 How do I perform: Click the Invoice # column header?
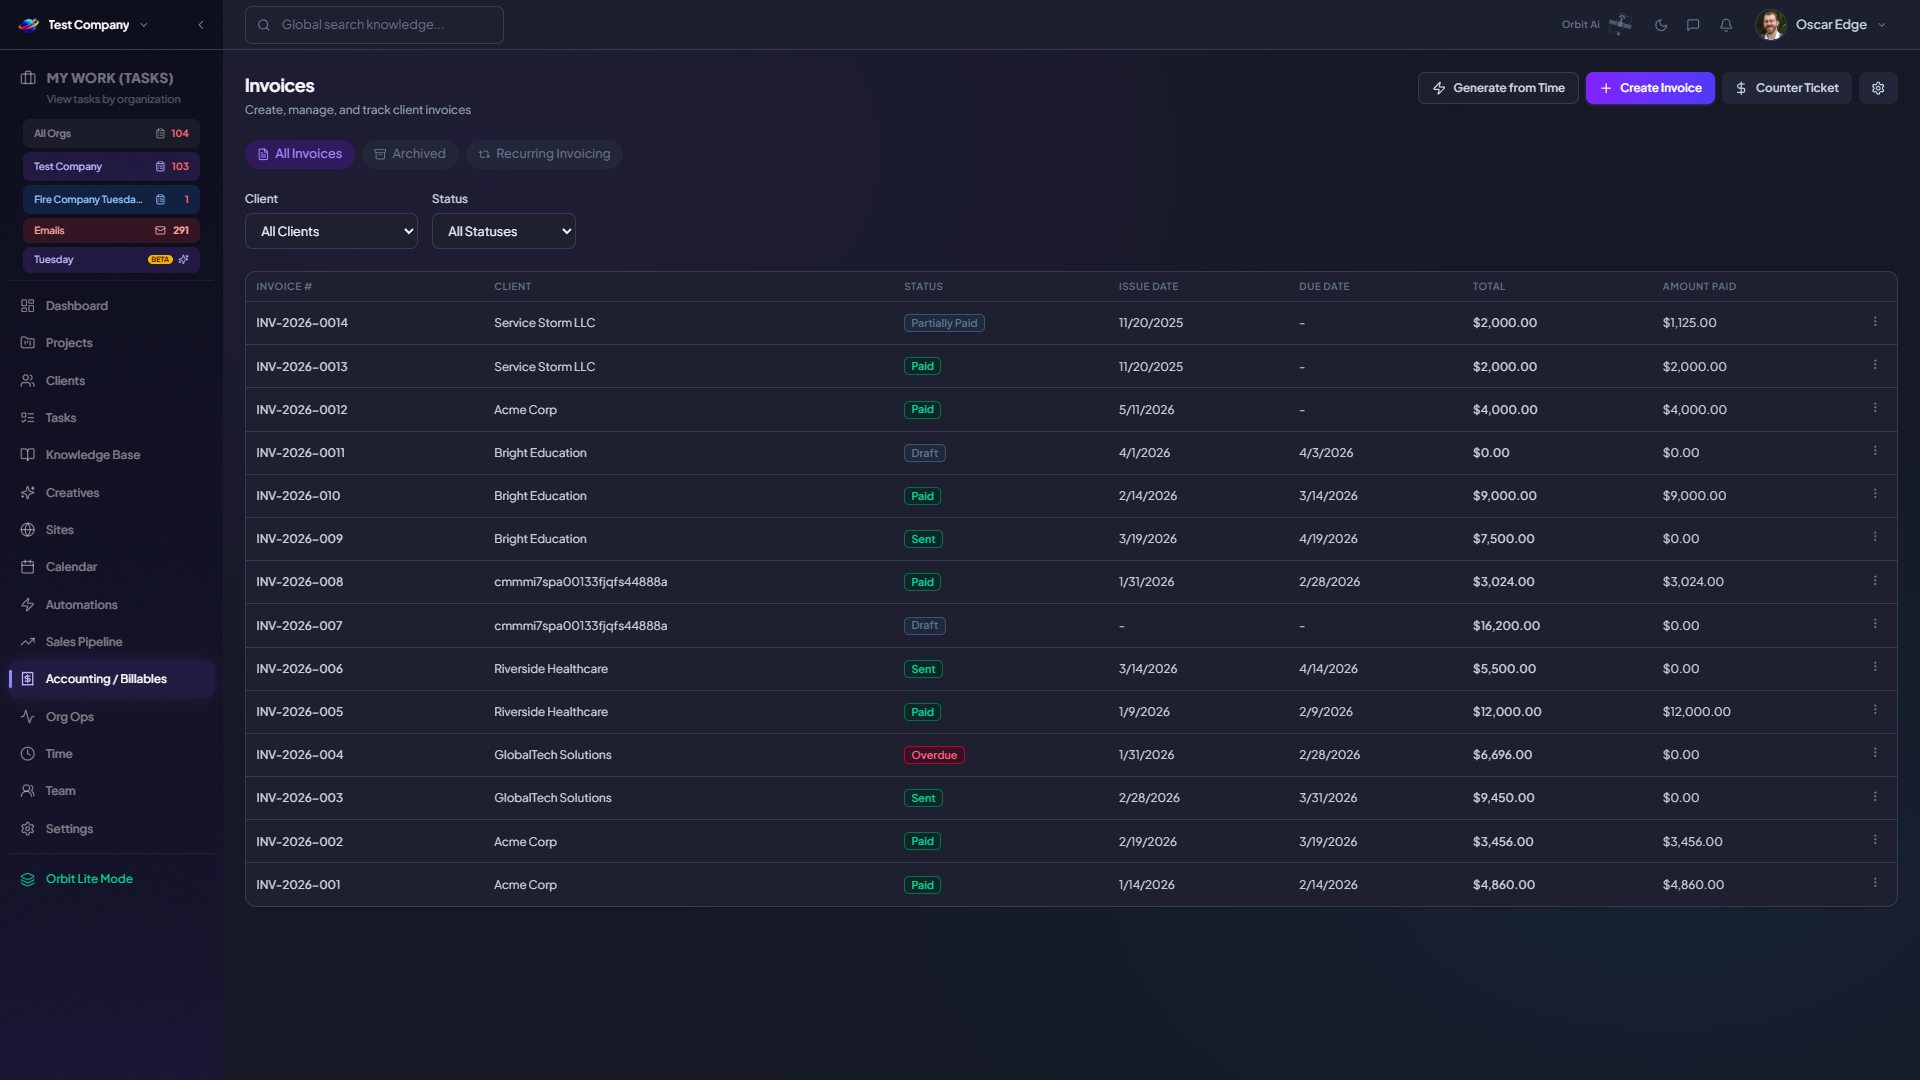tap(284, 287)
